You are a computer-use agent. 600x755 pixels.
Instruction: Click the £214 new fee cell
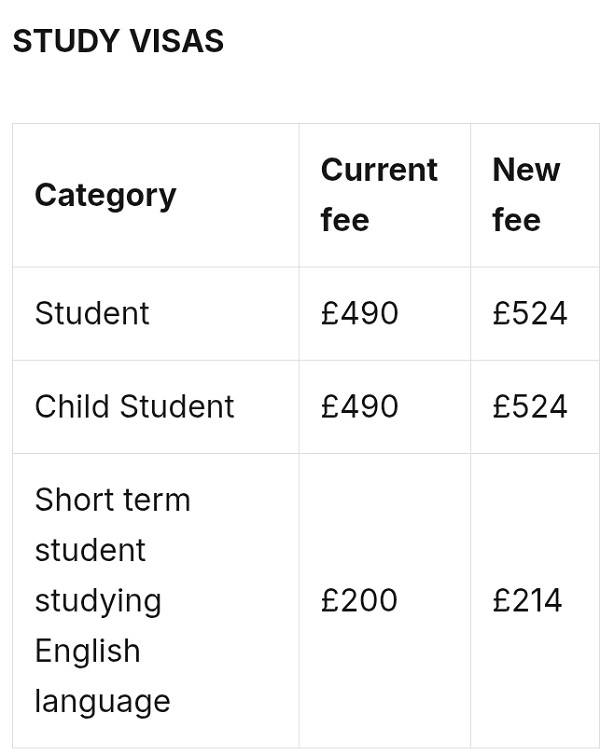coord(527,600)
